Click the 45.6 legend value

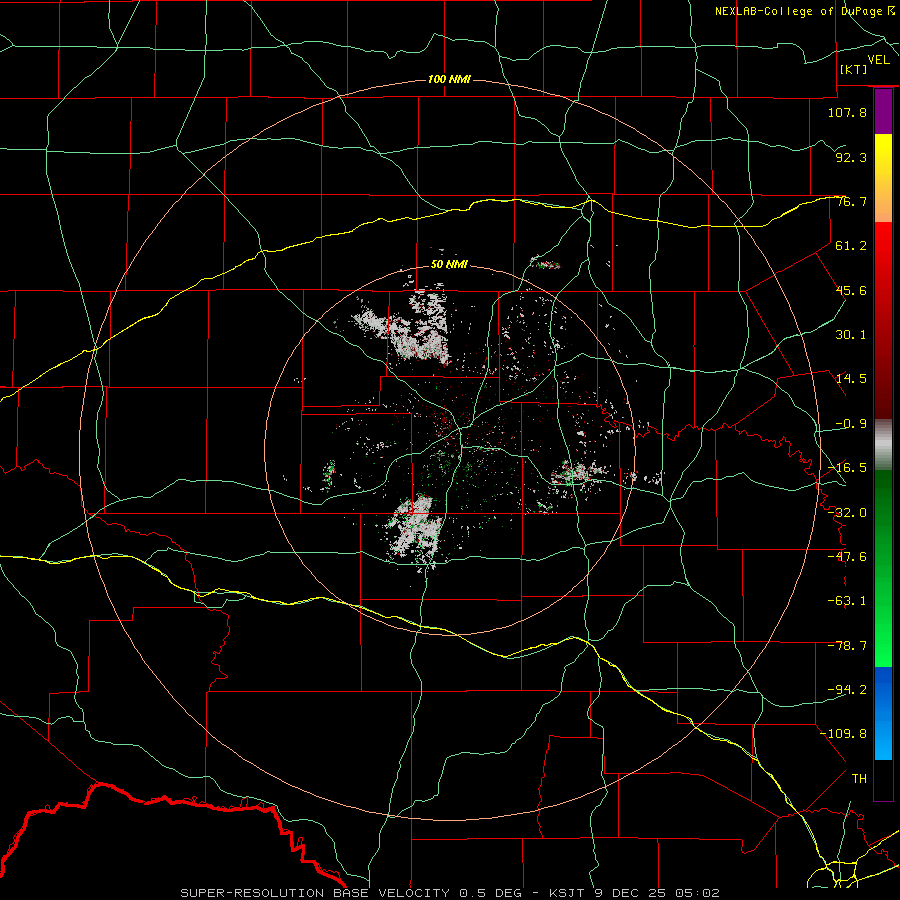(x=851, y=290)
